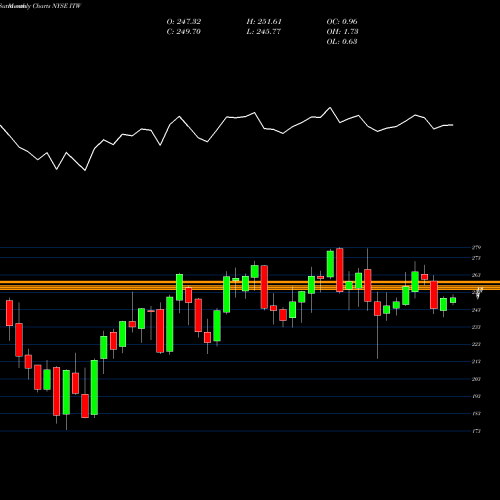Screen dimensions: 500x500
Task: Click the 'OL: 0.63' value
Action: tap(342, 42)
